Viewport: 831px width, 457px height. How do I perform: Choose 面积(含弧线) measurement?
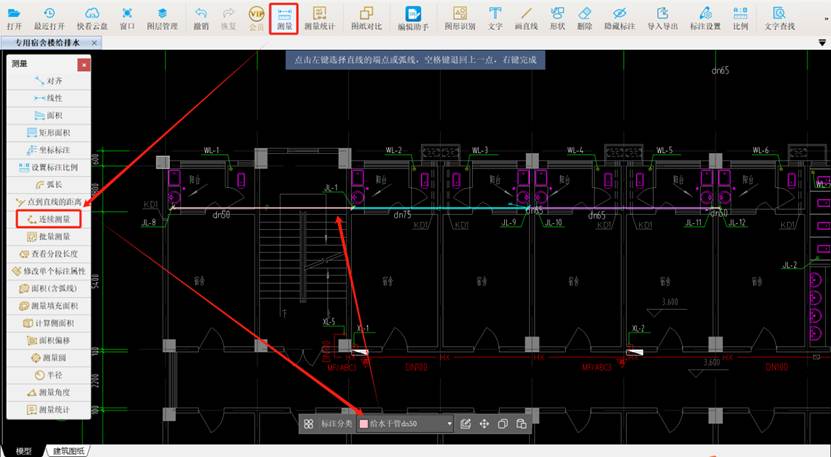(49, 288)
